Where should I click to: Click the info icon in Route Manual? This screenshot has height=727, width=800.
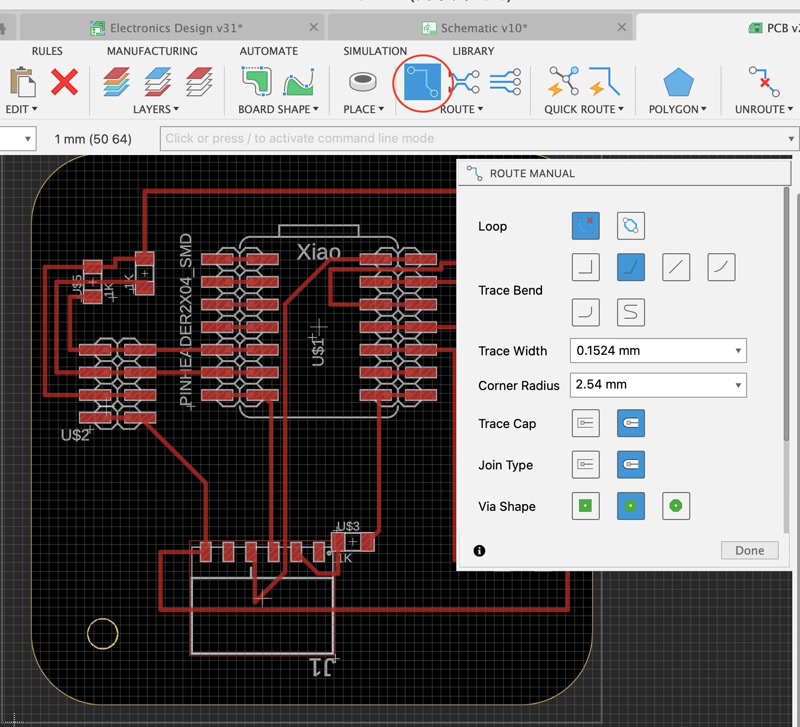[479, 550]
